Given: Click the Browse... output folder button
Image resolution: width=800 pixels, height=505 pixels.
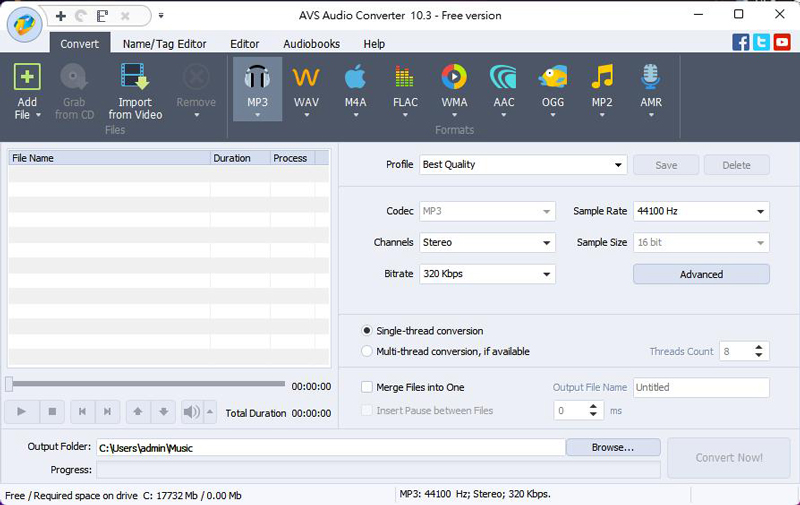Looking at the screenshot, I should pos(613,447).
